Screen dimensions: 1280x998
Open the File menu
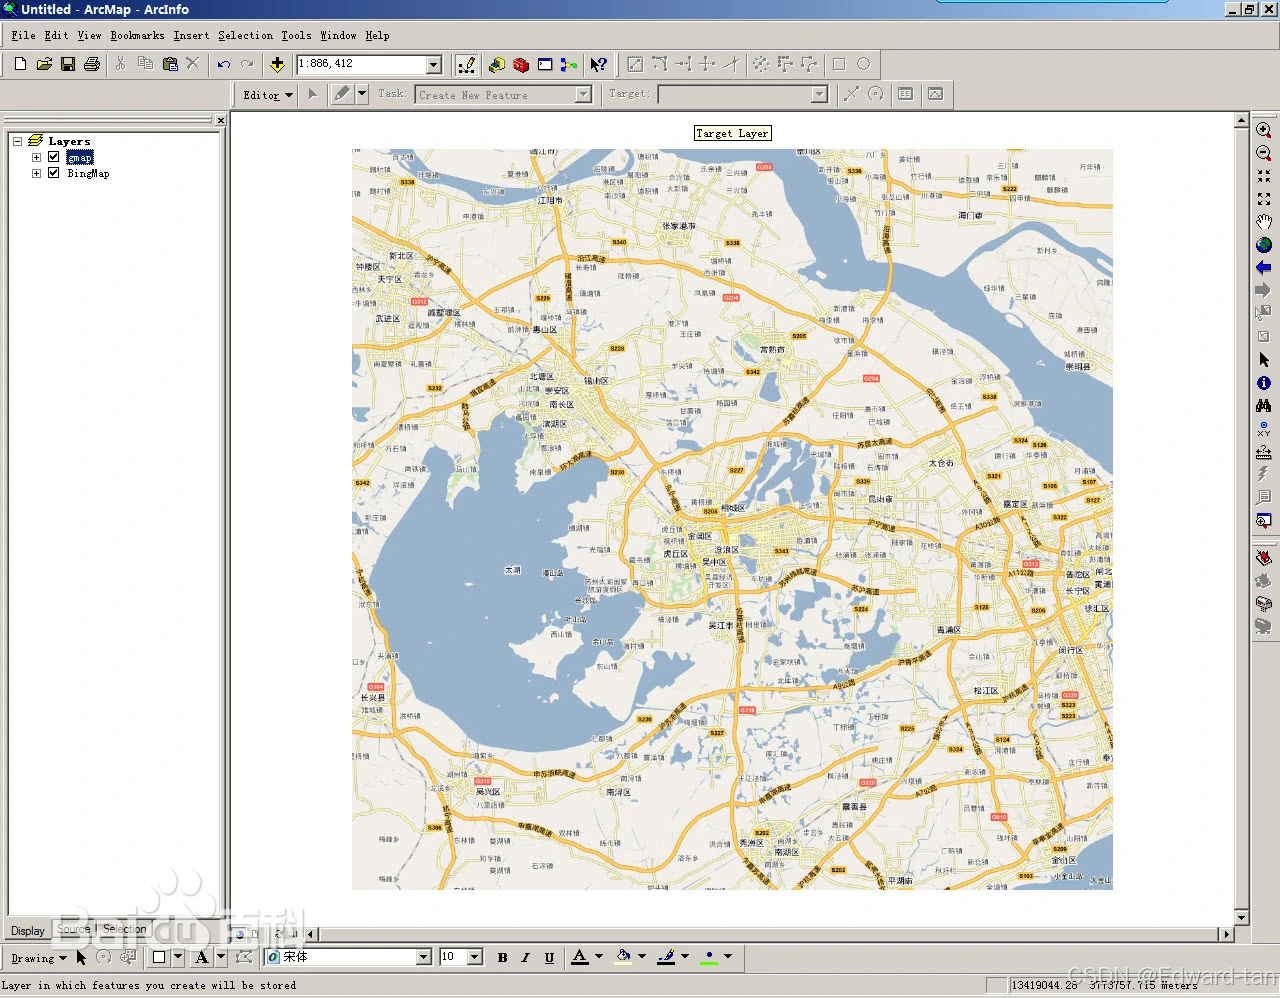point(24,35)
